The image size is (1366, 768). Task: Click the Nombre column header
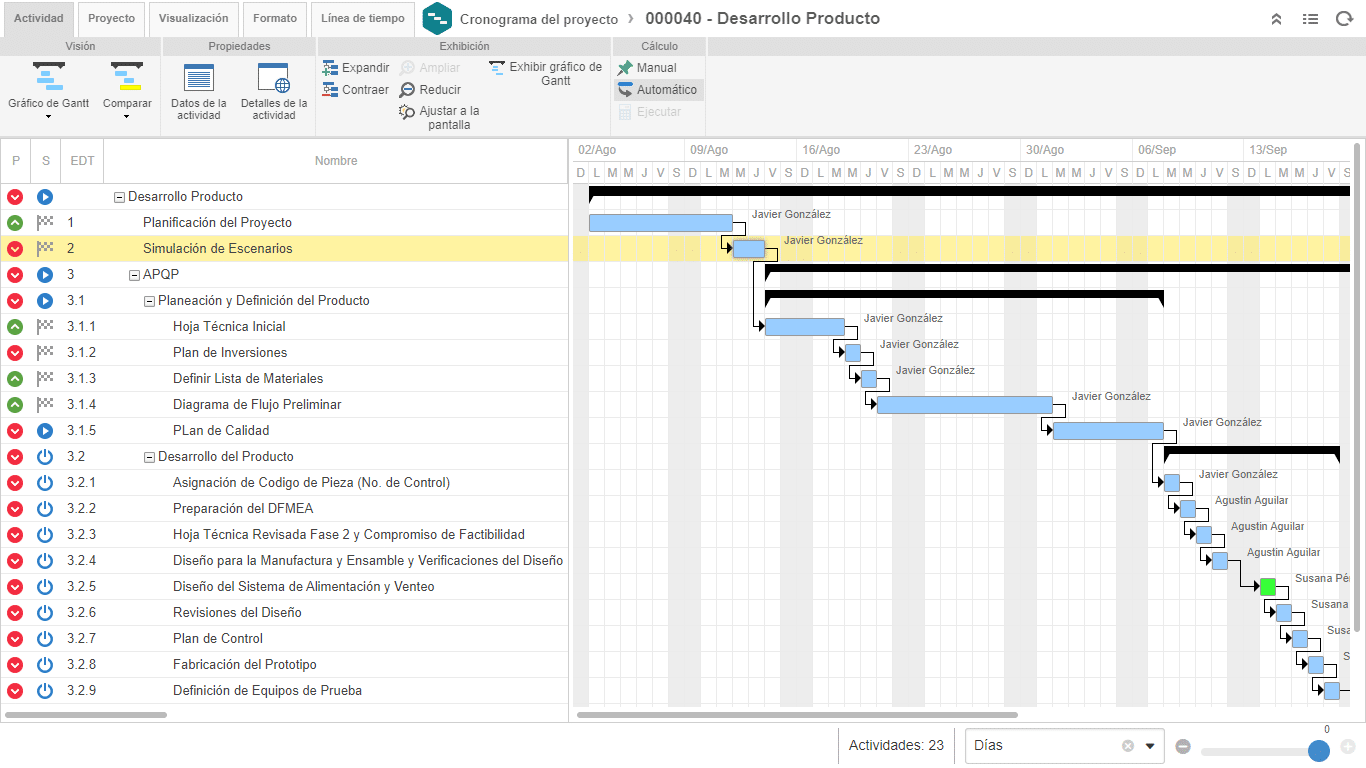pyautogui.click(x=336, y=161)
